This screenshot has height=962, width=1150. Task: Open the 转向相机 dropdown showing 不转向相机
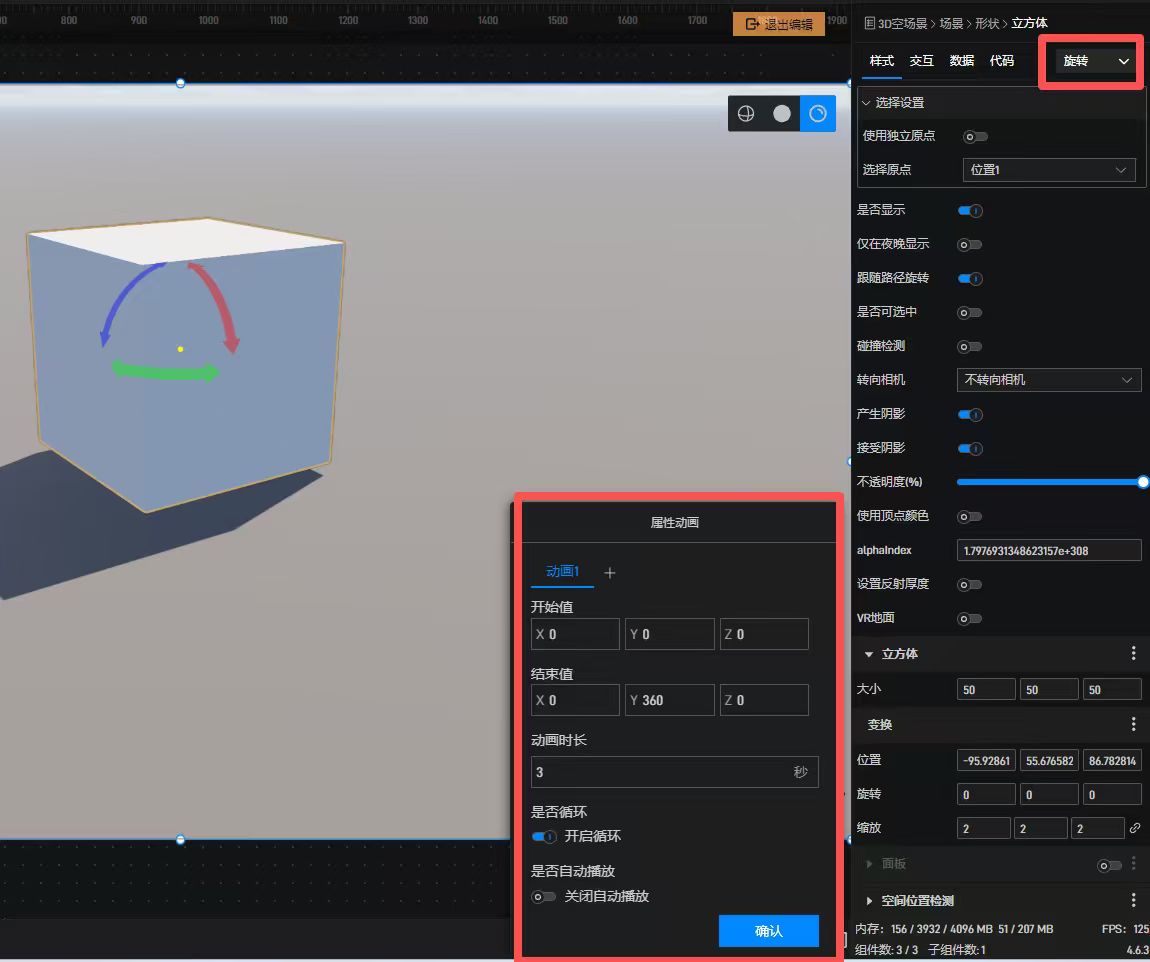pyautogui.click(x=1048, y=380)
